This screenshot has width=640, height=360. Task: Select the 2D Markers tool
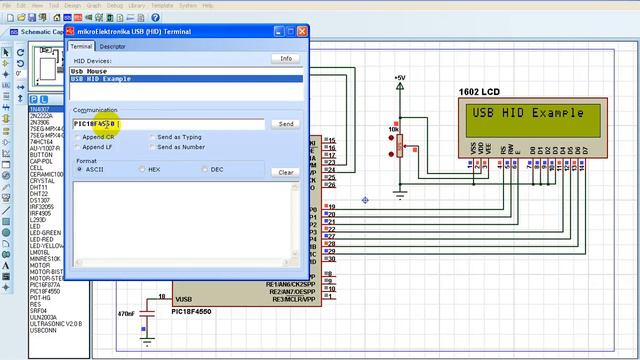point(6,287)
